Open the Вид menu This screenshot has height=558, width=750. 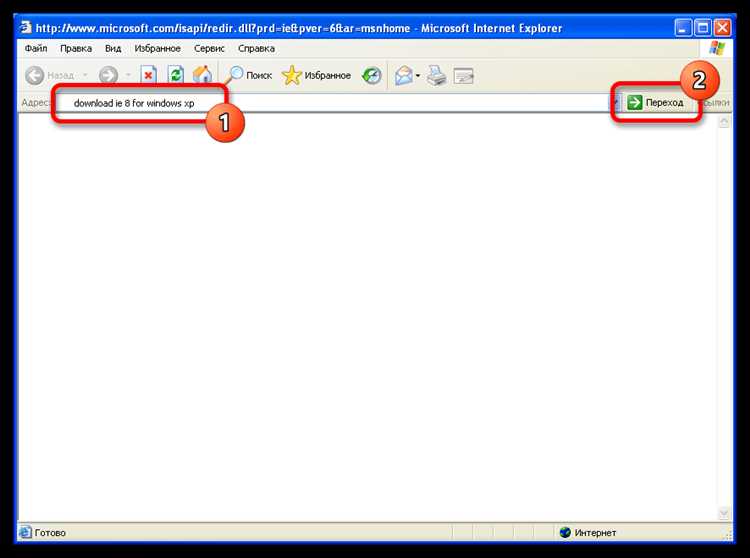[112, 48]
